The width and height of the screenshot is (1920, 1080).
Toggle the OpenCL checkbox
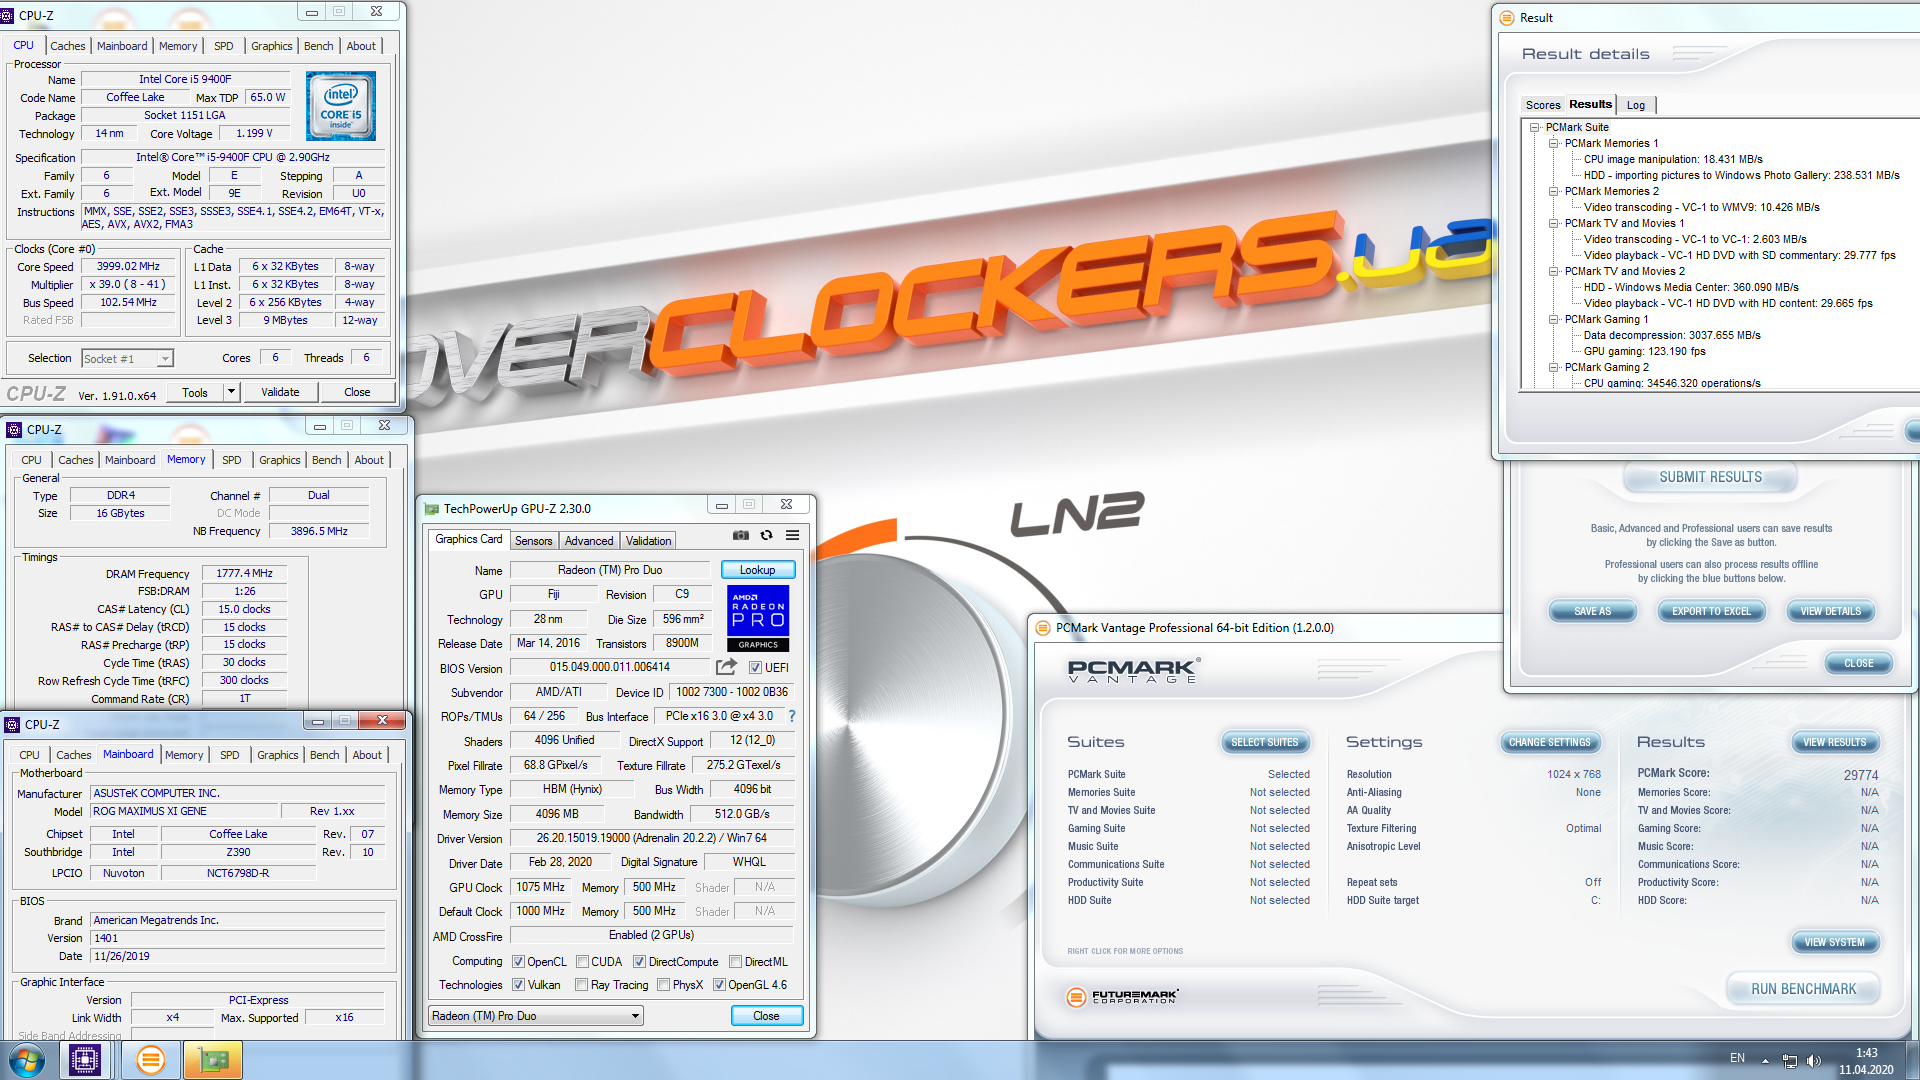[x=518, y=962]
